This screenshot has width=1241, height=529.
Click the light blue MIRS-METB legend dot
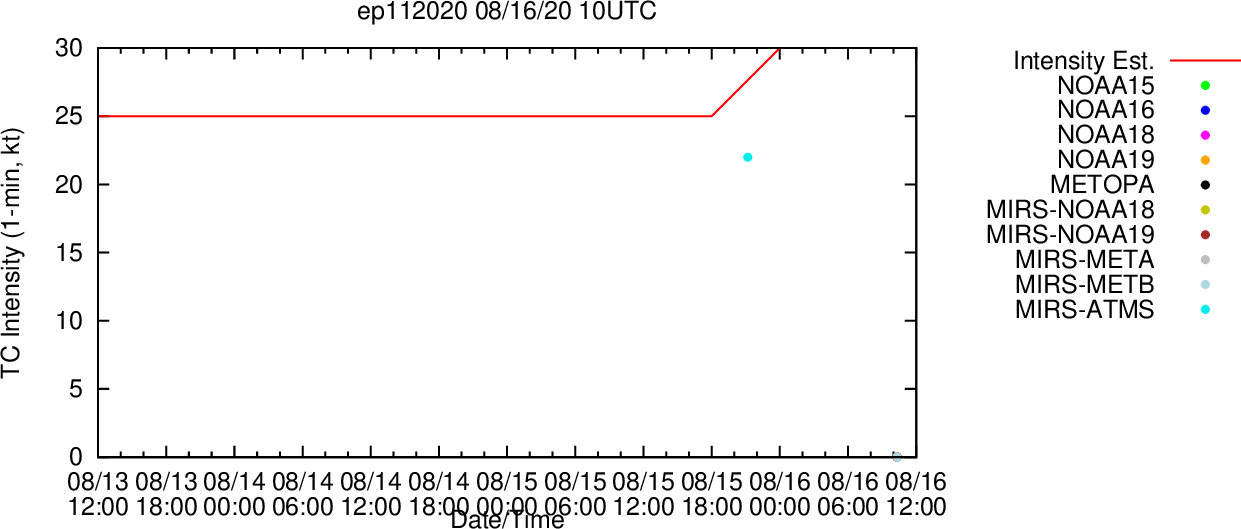pyautogui.click(x=1205, y=285)
